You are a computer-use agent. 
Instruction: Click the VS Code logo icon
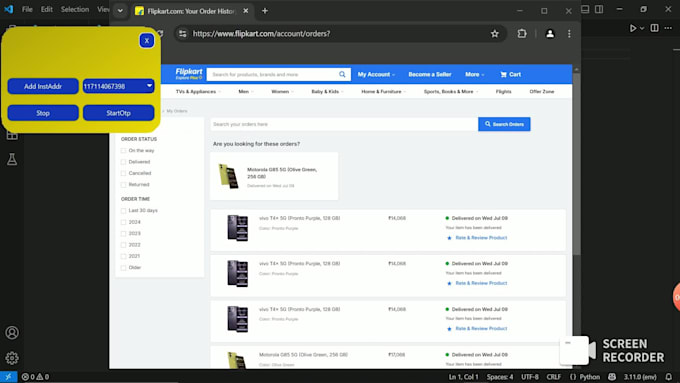(9, 9)
